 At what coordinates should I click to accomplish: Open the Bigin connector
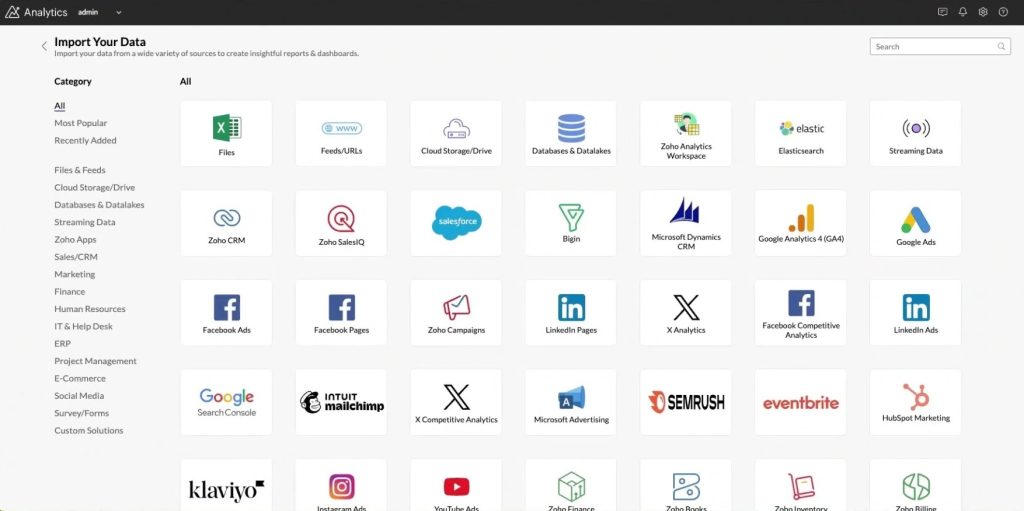[571, 223]
